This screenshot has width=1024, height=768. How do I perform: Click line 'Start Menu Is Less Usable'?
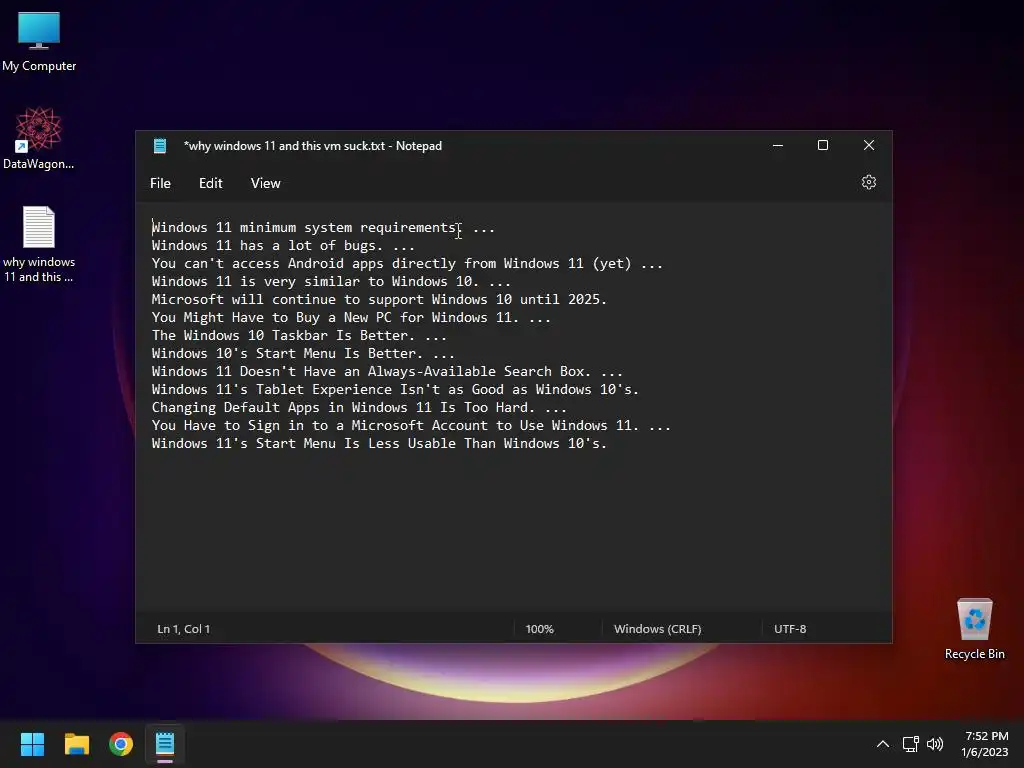(379, 443)
